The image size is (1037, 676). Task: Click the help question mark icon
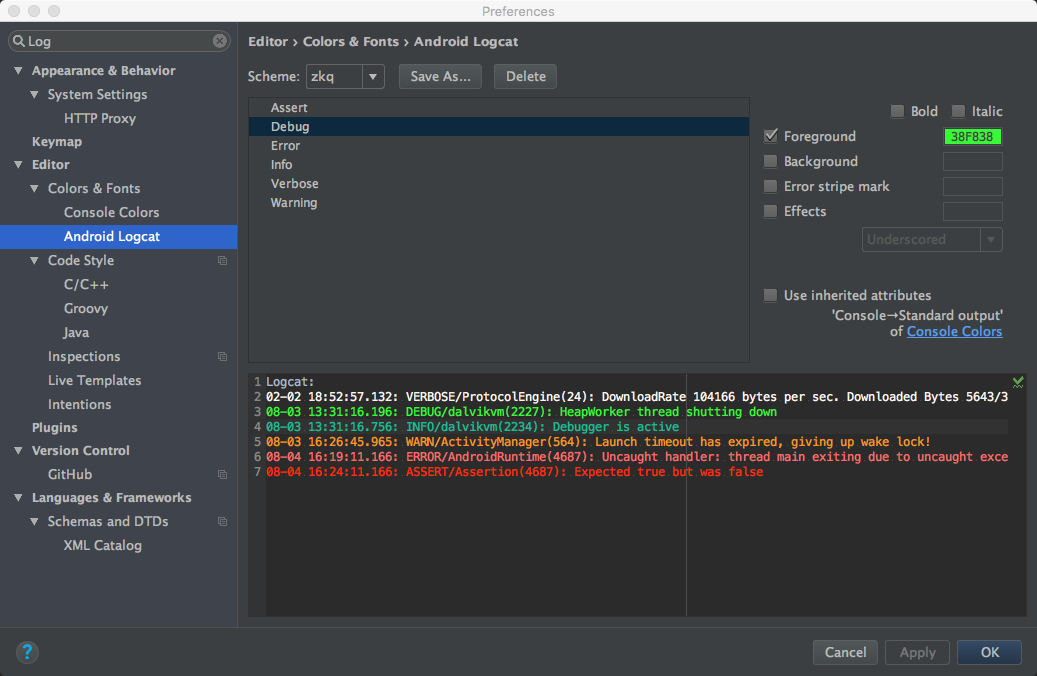[x=27, y=652]
